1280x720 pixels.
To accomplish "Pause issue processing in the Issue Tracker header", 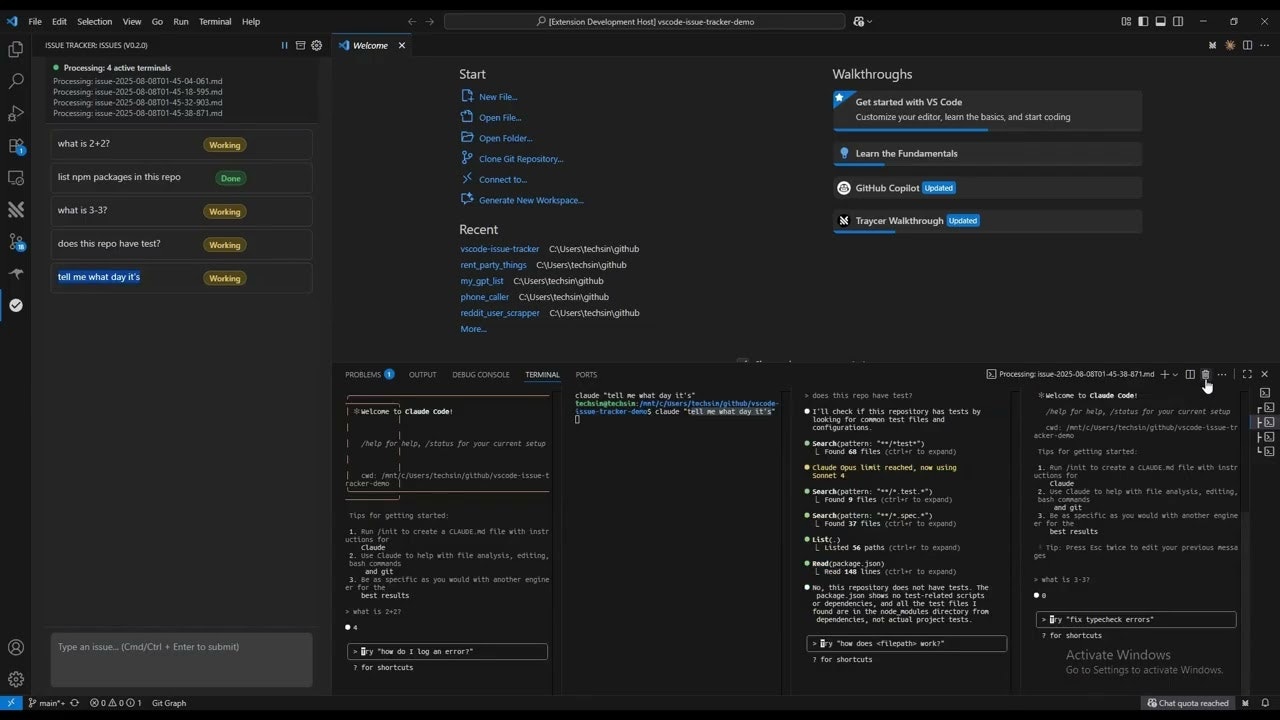I will [x=285, y=45].
